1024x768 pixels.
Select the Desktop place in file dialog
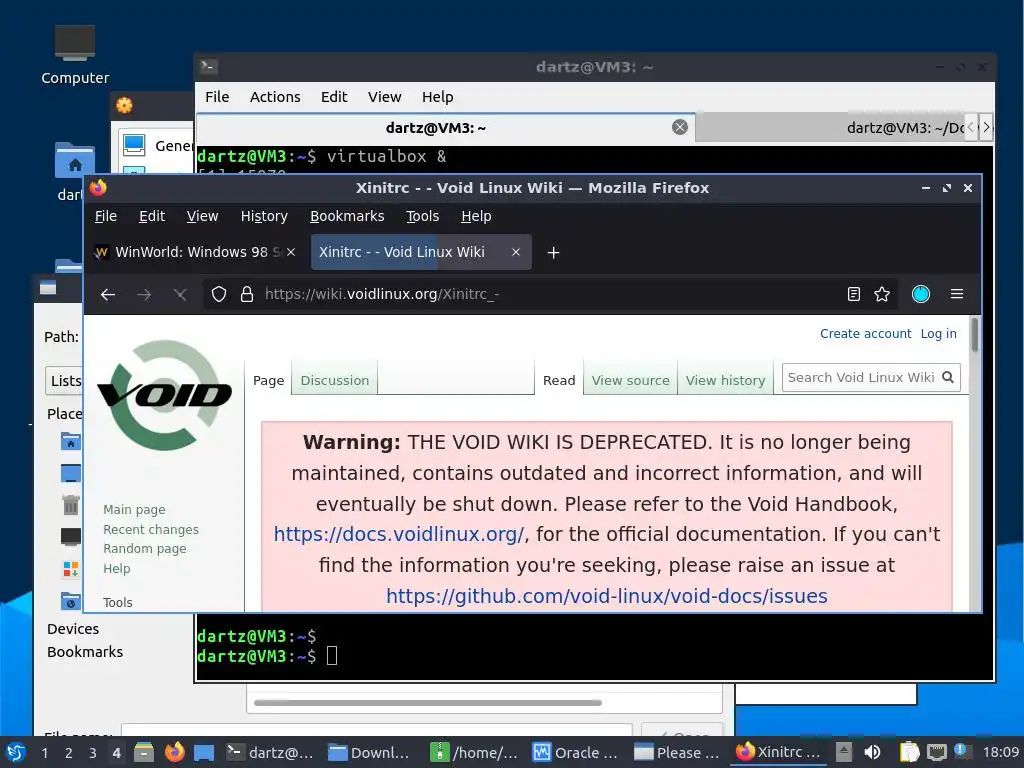click(x=71, y=473)
